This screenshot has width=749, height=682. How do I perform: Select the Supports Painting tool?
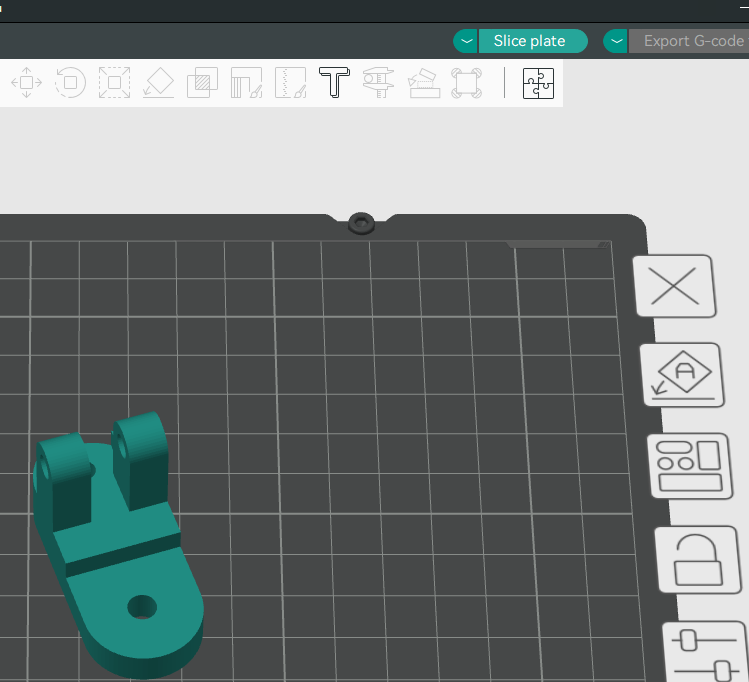pos(246,82)
